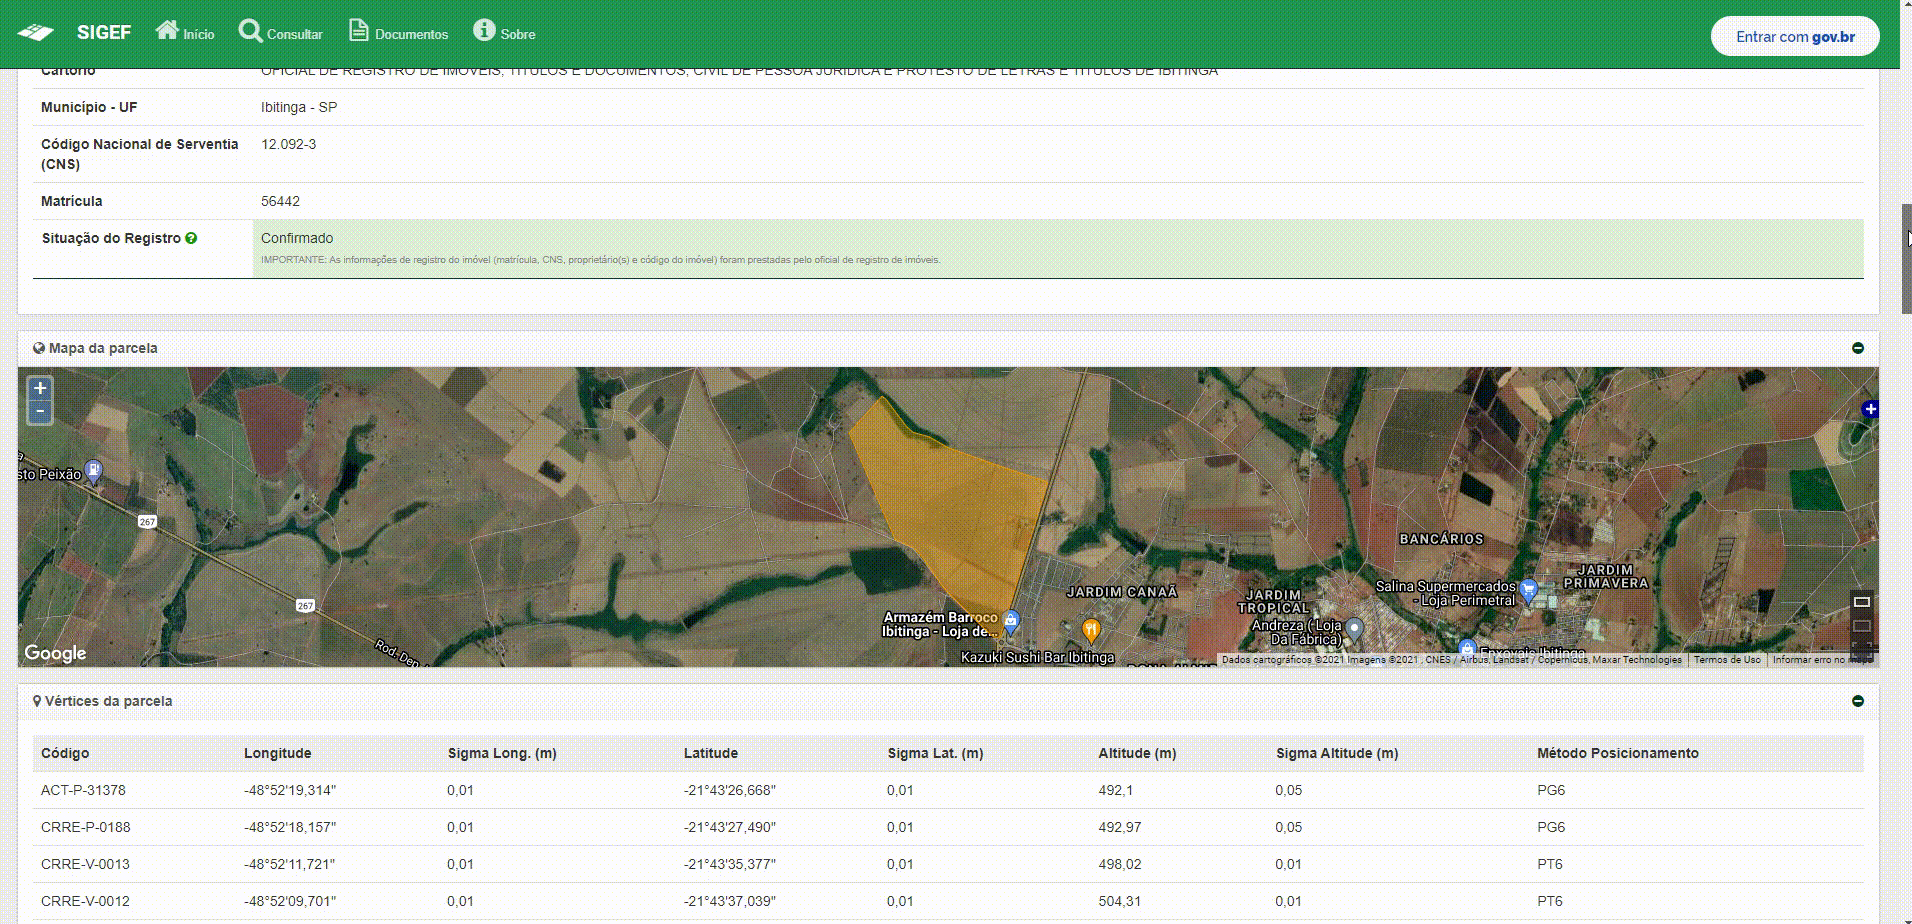
Task: Zoom out on the parcel map
Action: 40,411
